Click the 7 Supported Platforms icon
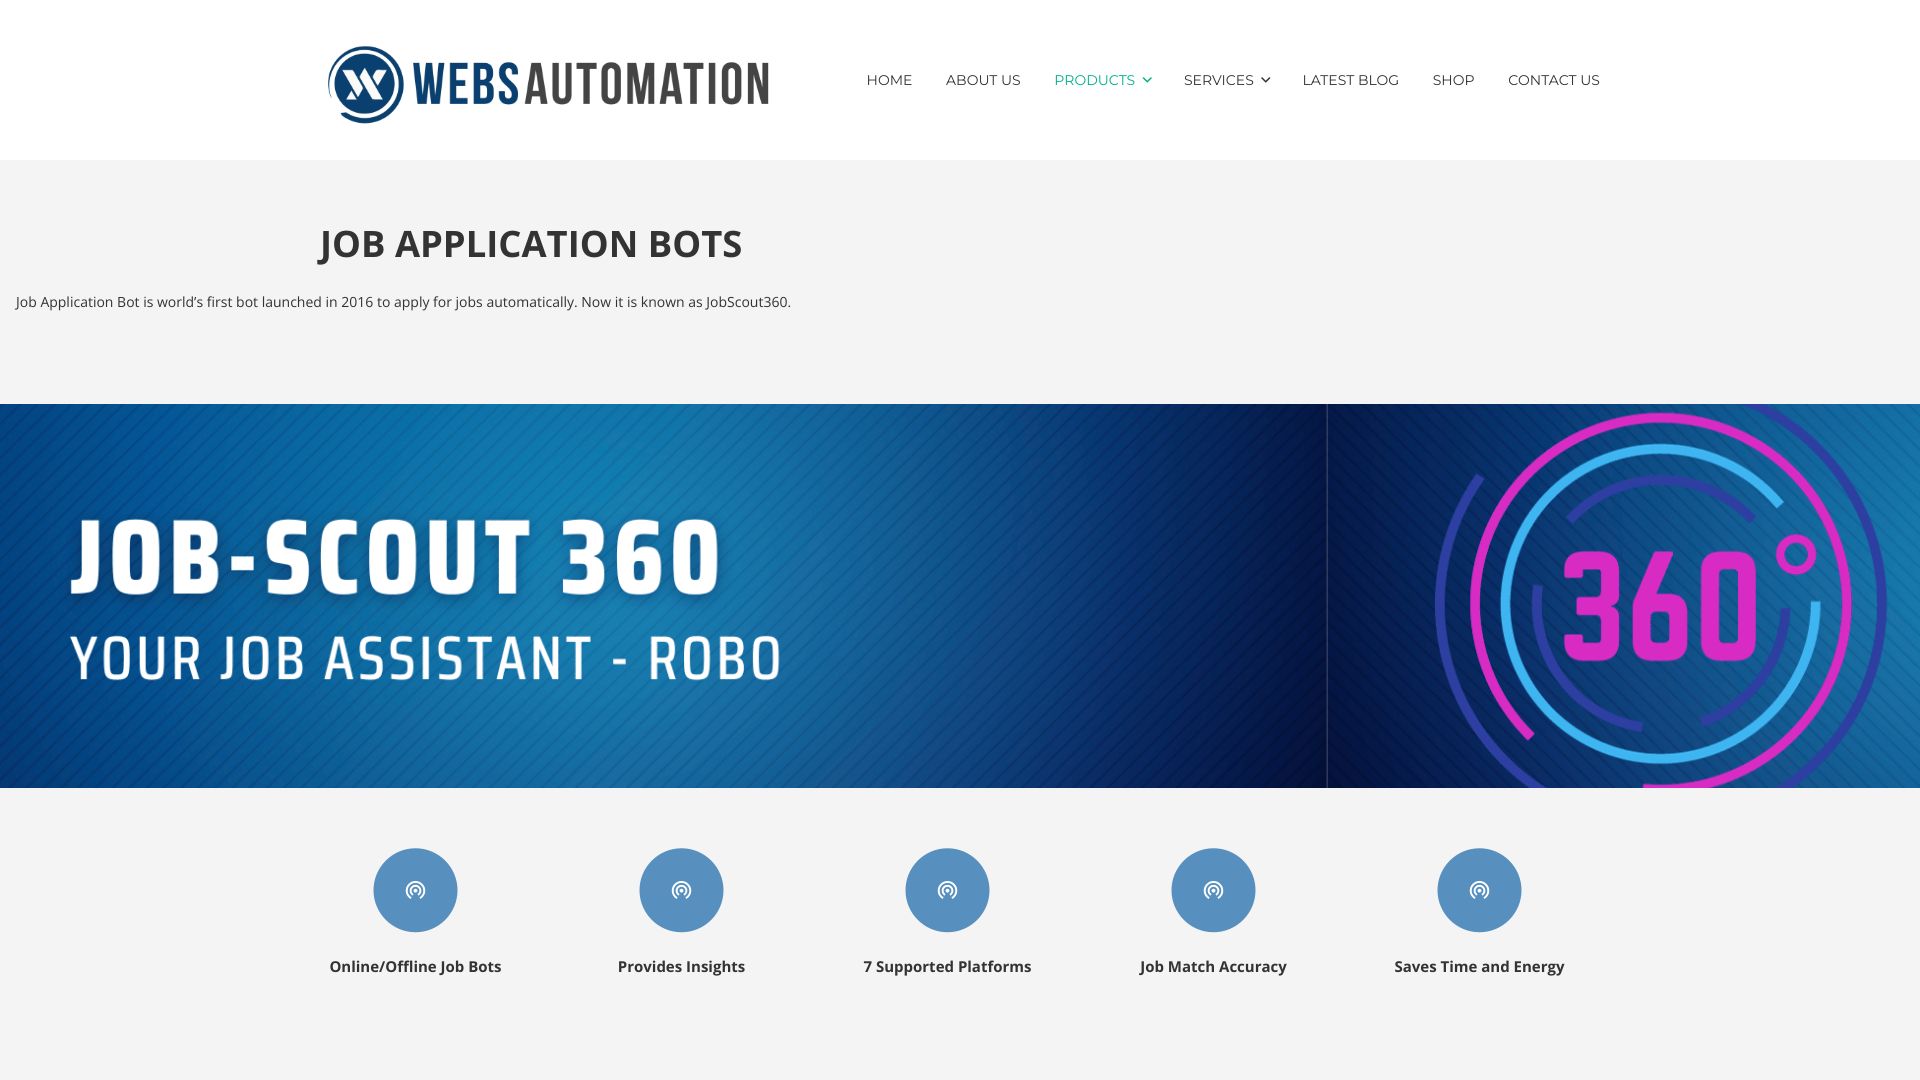Image resolution: width=1920 pixels, height=1080 pixels. click(x=947, y=889)
